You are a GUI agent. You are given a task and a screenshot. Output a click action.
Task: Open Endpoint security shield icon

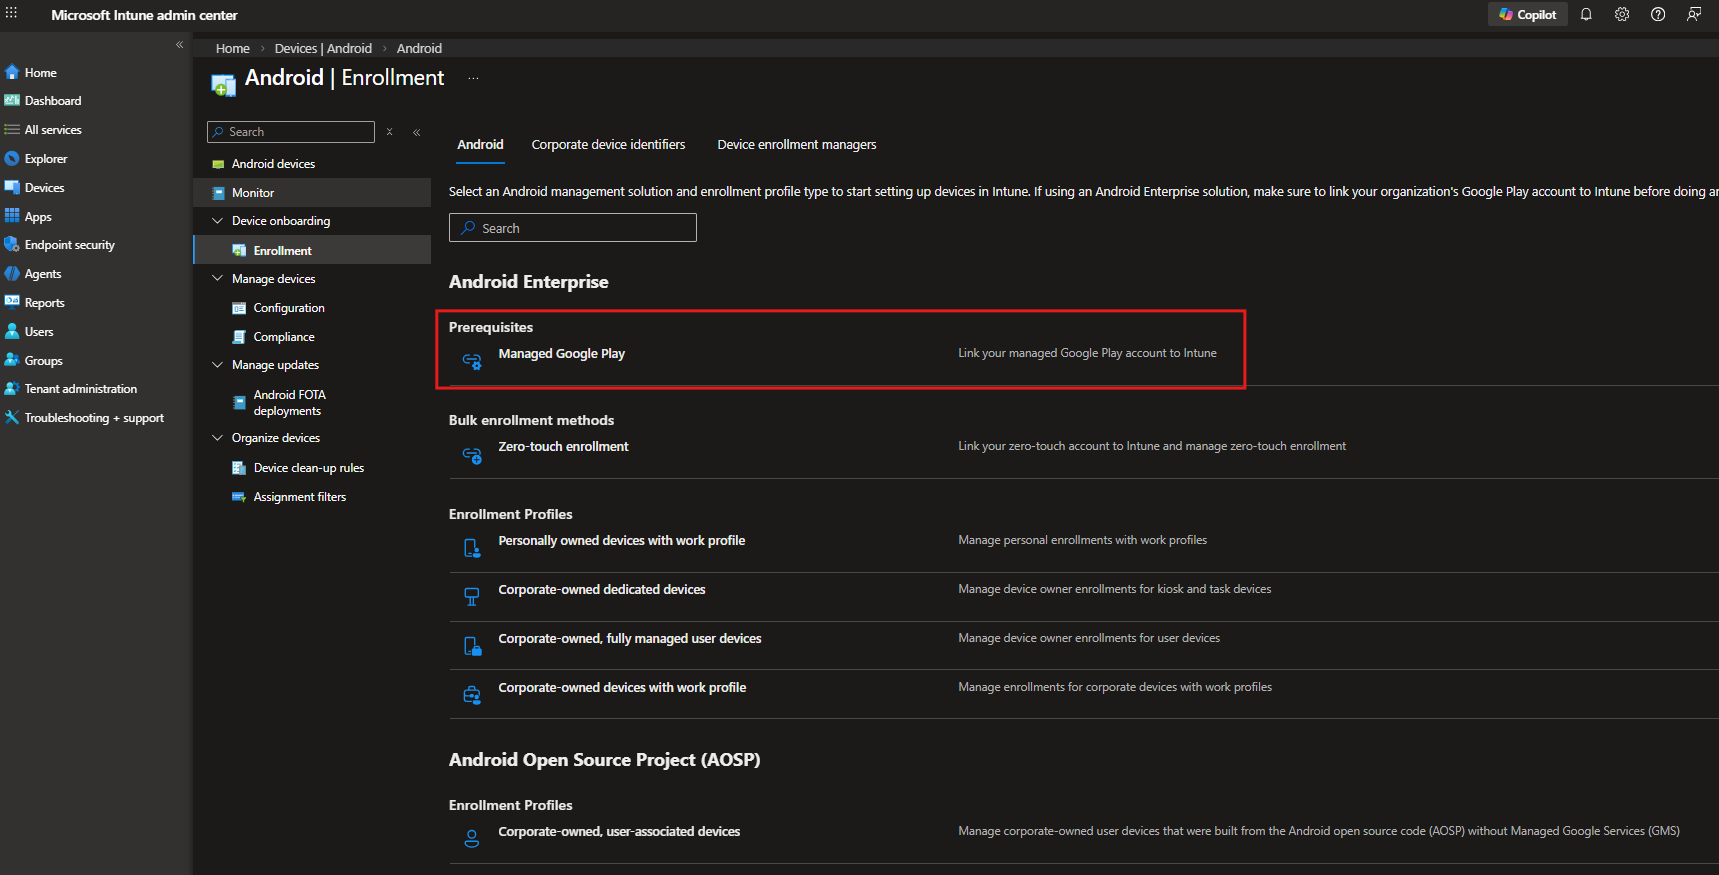pos(12,245)
